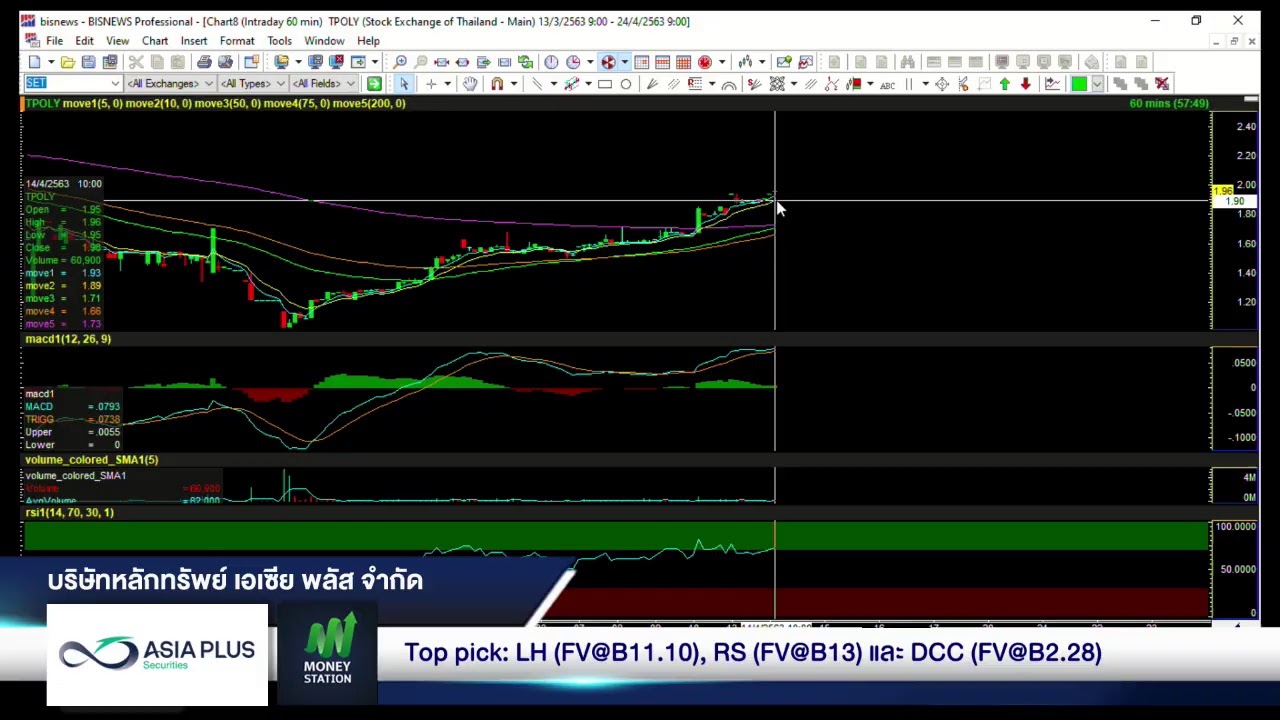Expand the crosshair tool dropdown arrow
Image resolution: width=1280 pixels, height=720 pixels.
447,84
